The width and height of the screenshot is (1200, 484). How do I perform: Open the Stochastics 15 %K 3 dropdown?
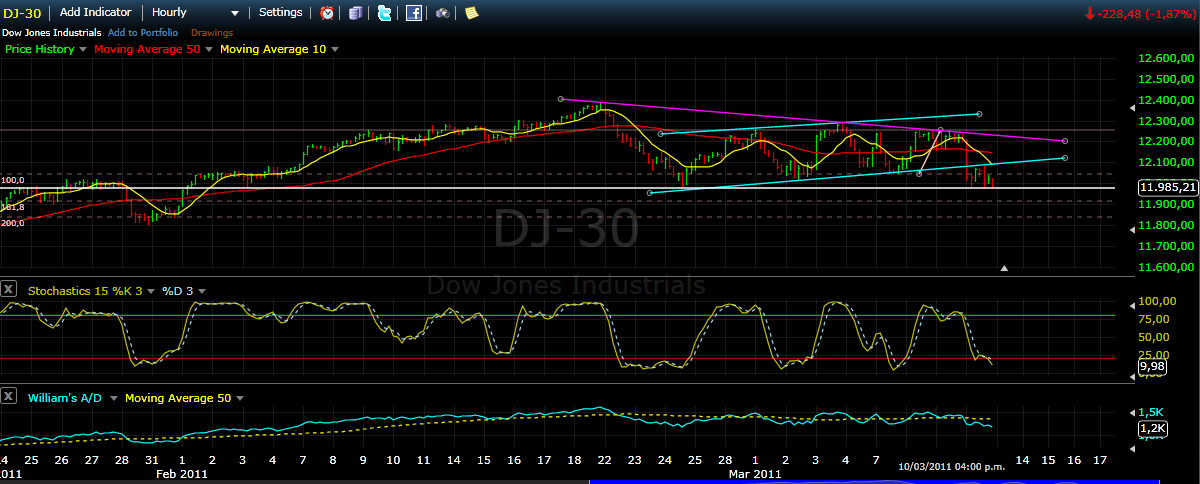click(152, 291)
